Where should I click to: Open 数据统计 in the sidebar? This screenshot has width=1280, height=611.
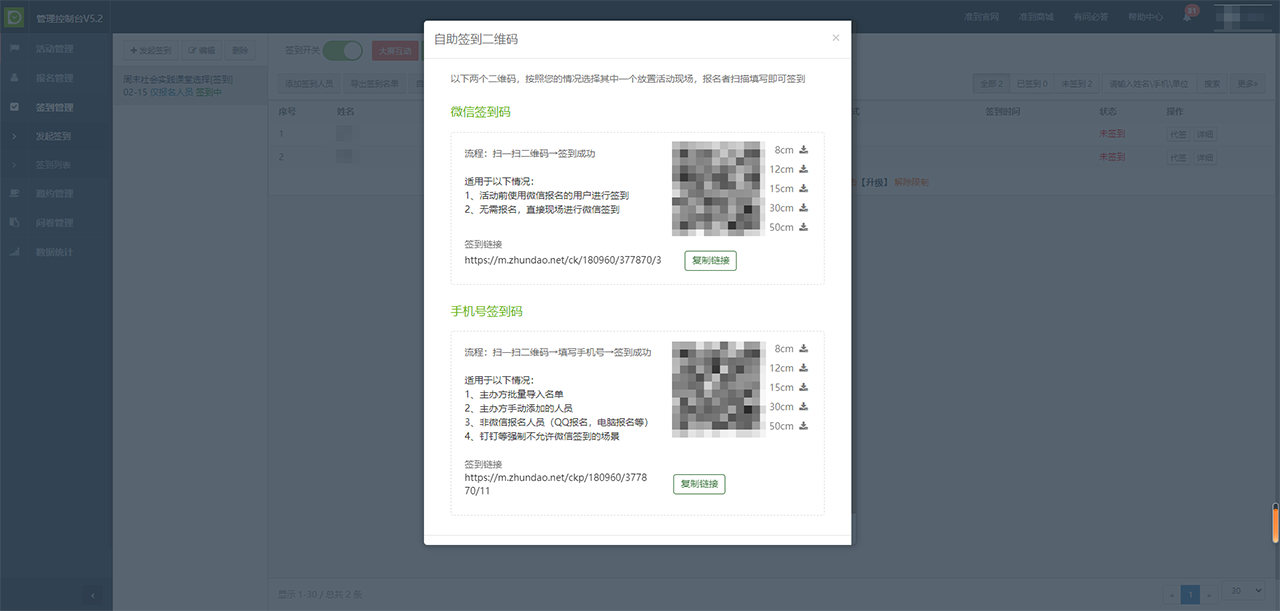coord(54,252)
